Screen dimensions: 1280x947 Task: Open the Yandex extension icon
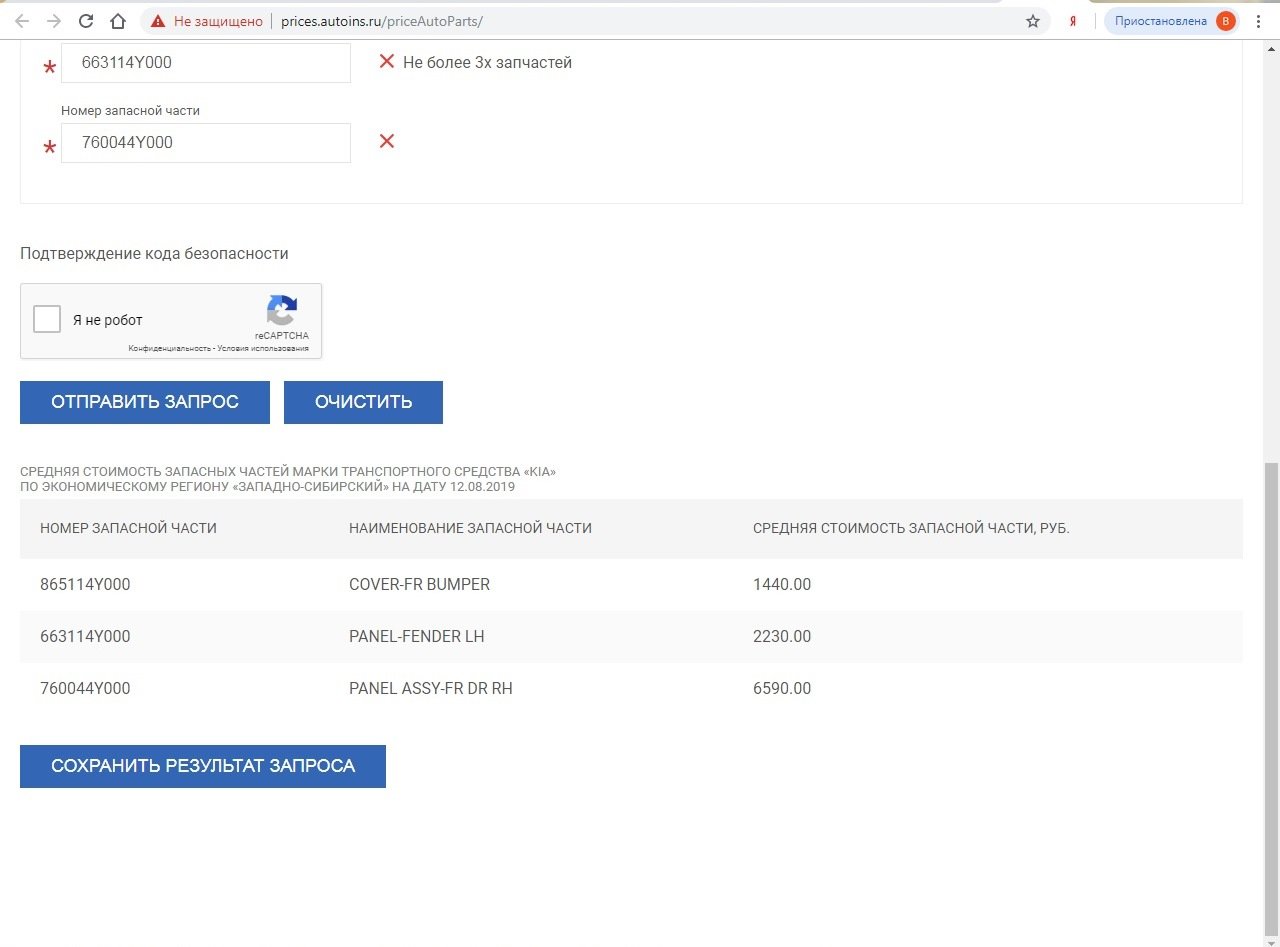click(x=1073, y=21)
